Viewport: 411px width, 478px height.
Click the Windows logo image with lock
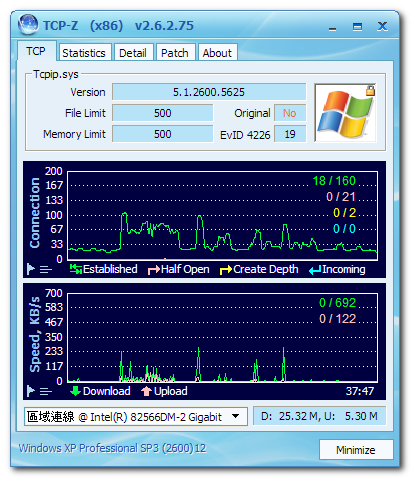(x=345, y=113)
